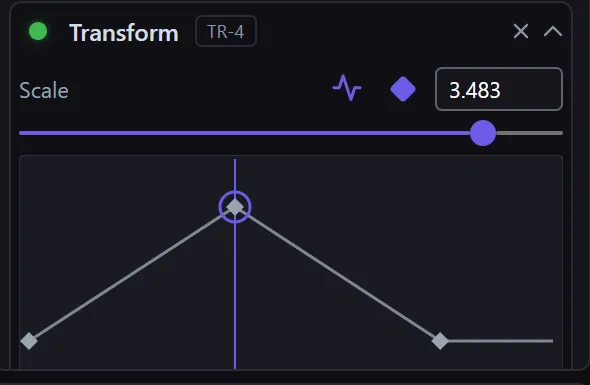Toggle the green Transform enable indicator

point(38,31)
